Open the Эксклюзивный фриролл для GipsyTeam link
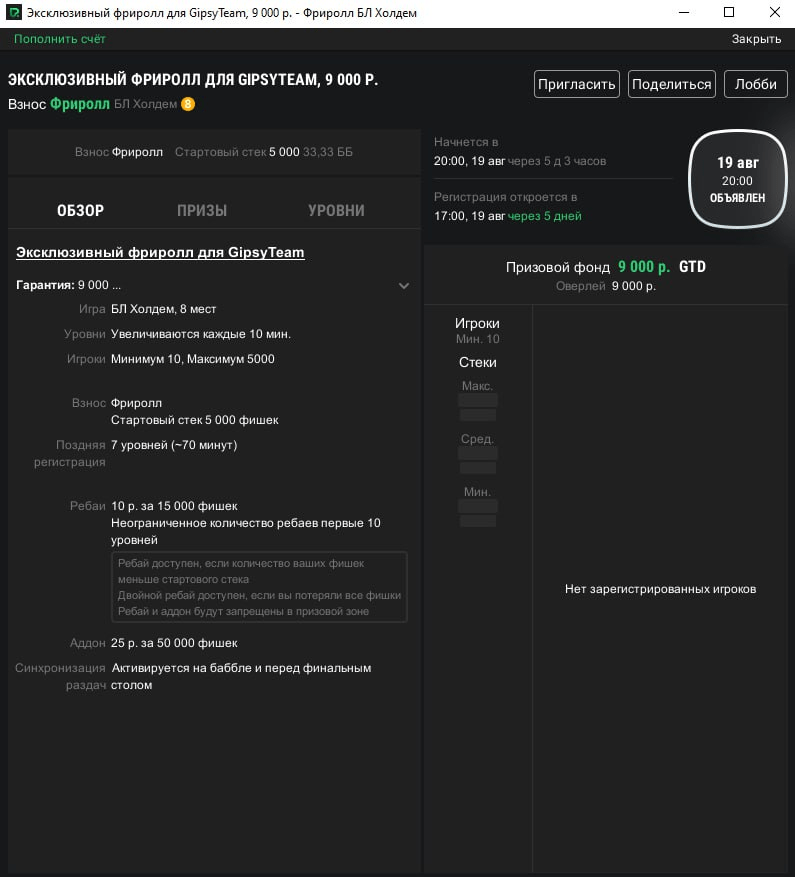 pos(160,252)
